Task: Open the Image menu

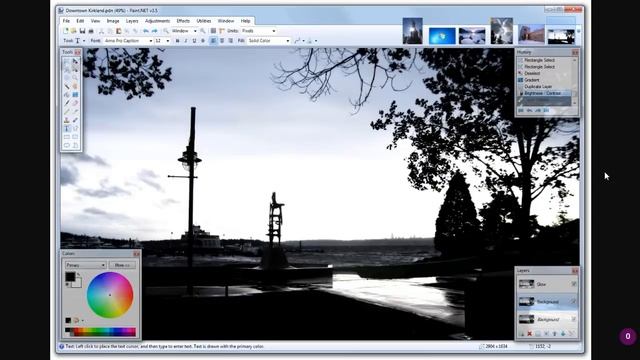Action: click(x=113, y=21)
